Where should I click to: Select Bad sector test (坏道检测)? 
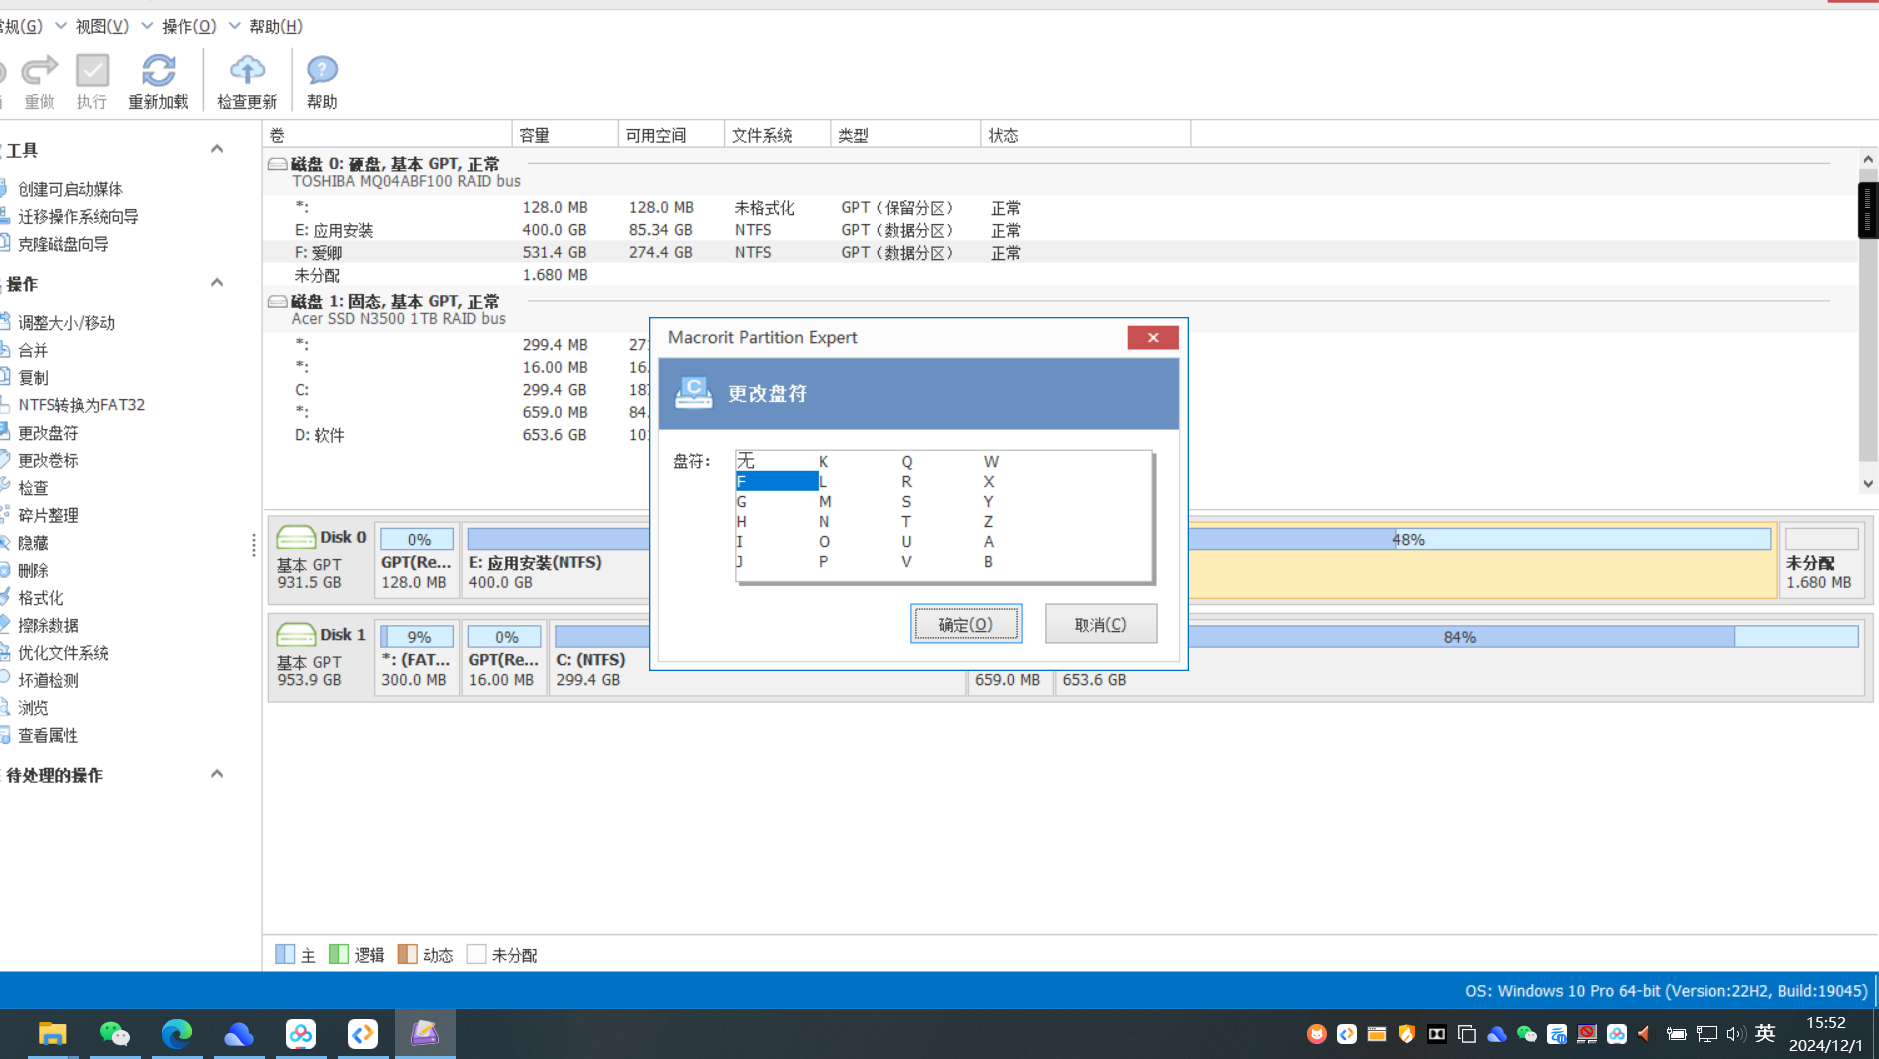click(x=48, y=680)
